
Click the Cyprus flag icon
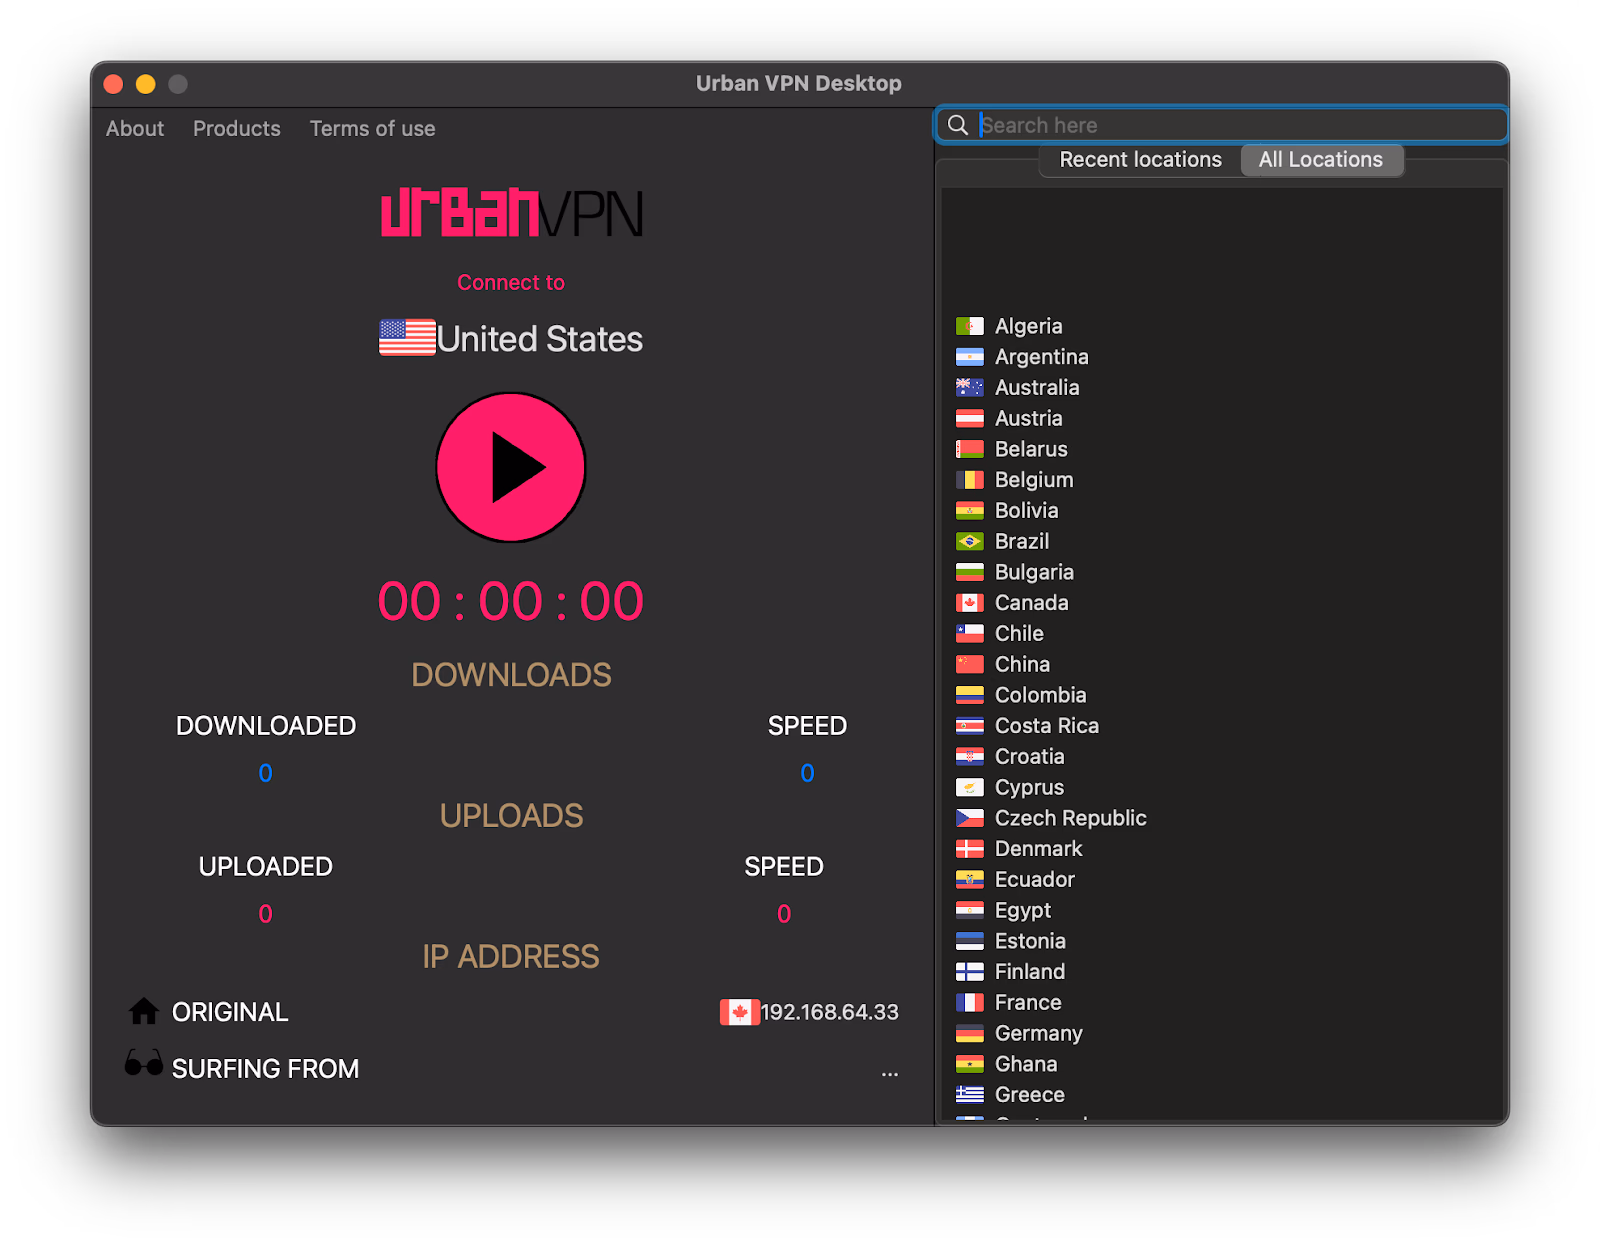[x=969, y=787]
